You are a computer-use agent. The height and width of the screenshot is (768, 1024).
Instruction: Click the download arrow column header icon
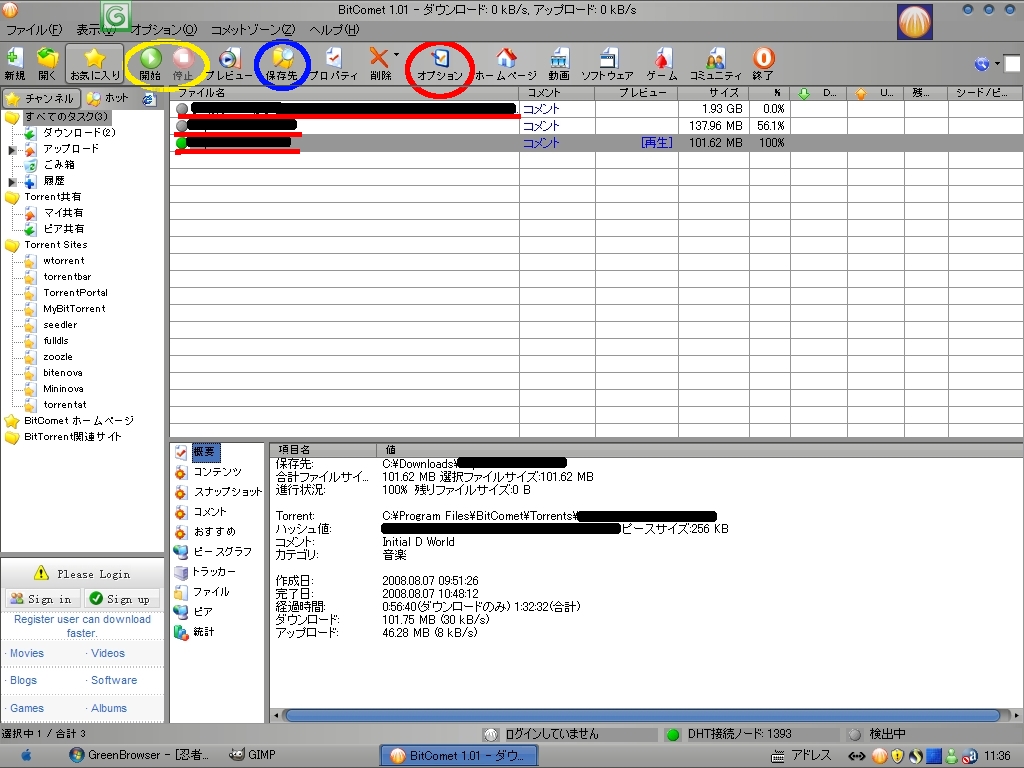tap(804, 94)
